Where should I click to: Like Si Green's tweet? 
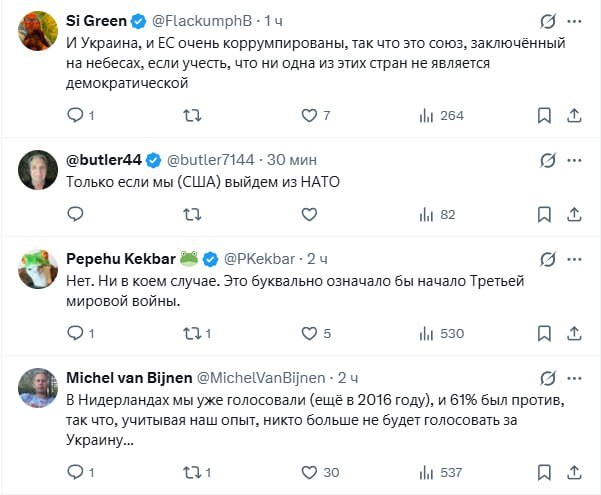(x=309, y=115)
